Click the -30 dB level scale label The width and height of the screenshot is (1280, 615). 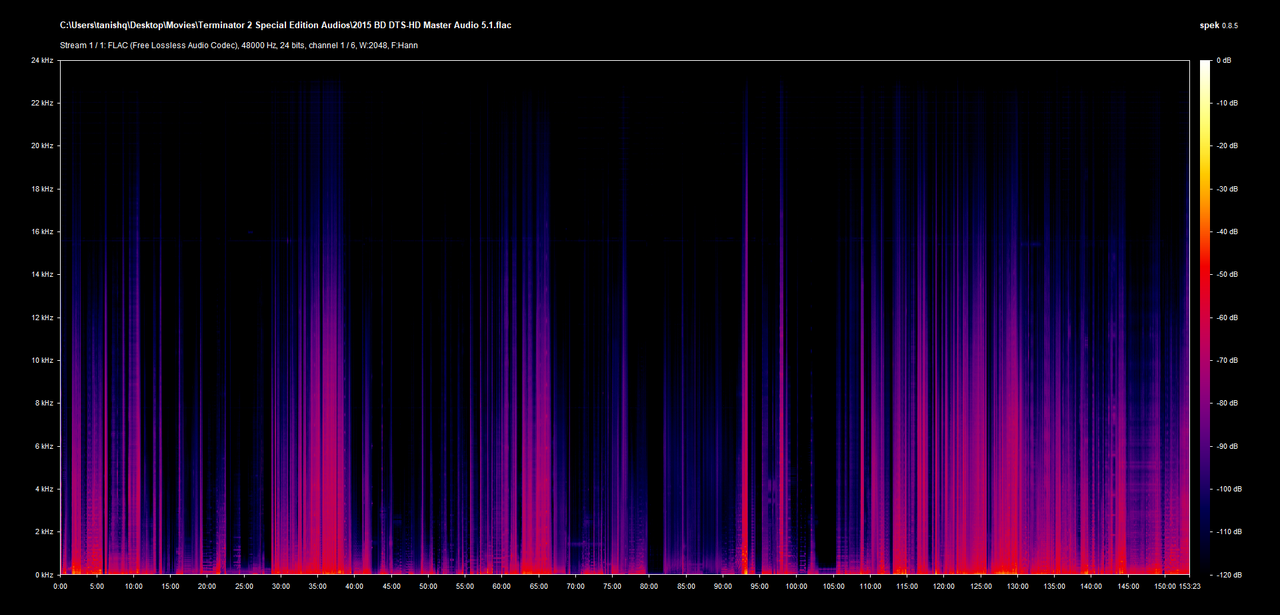1226,189
